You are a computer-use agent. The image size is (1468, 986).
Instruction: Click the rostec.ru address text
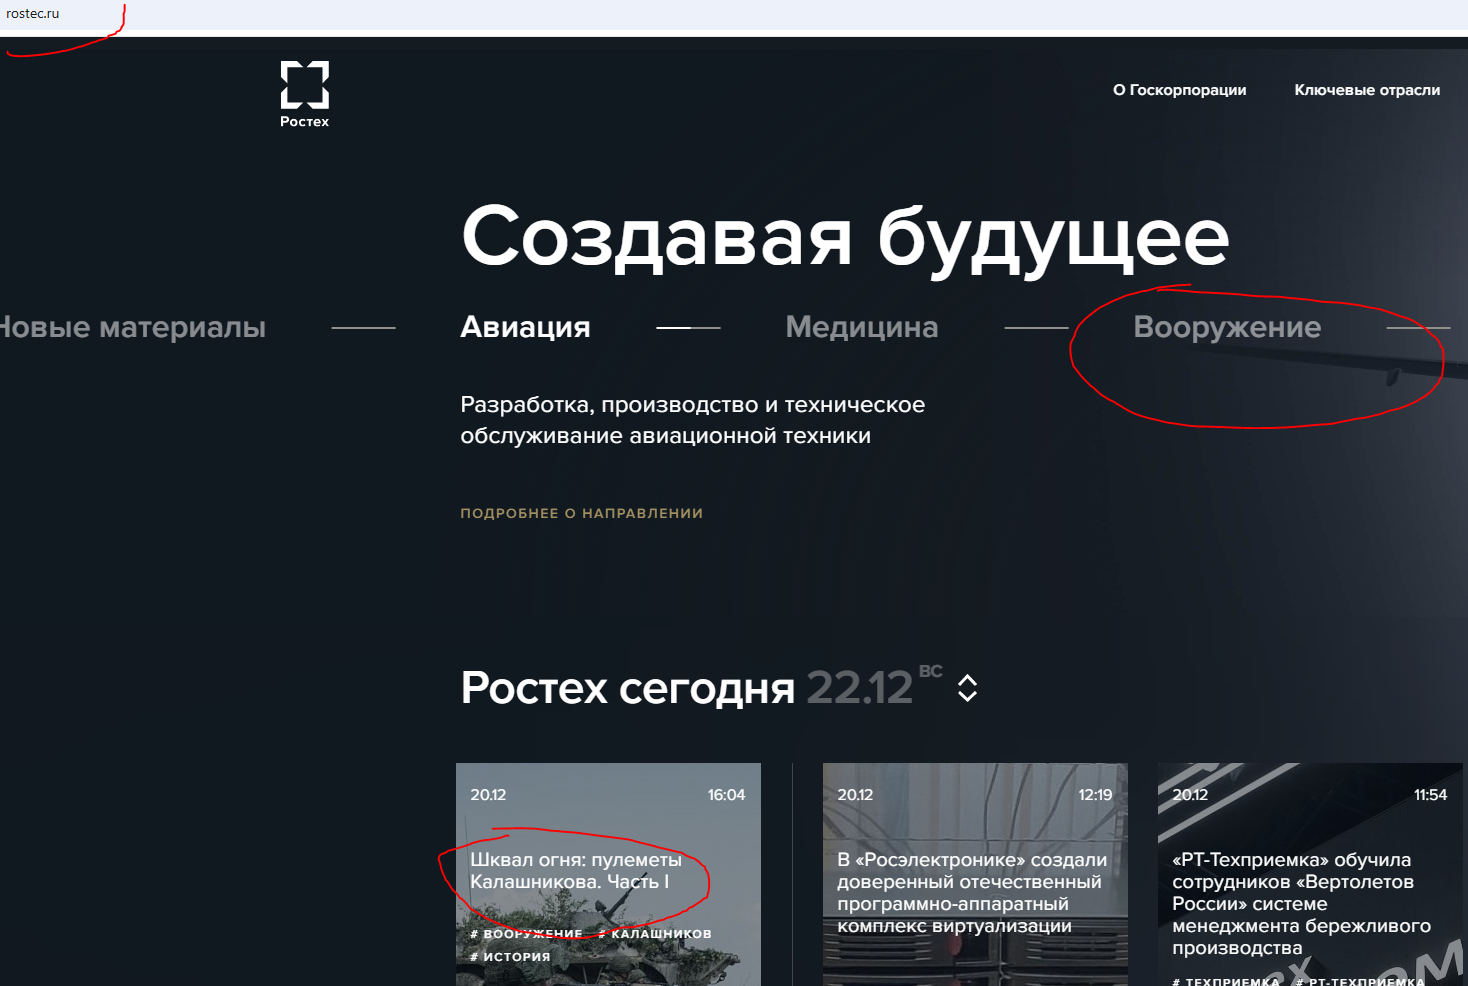pos(33,14)
